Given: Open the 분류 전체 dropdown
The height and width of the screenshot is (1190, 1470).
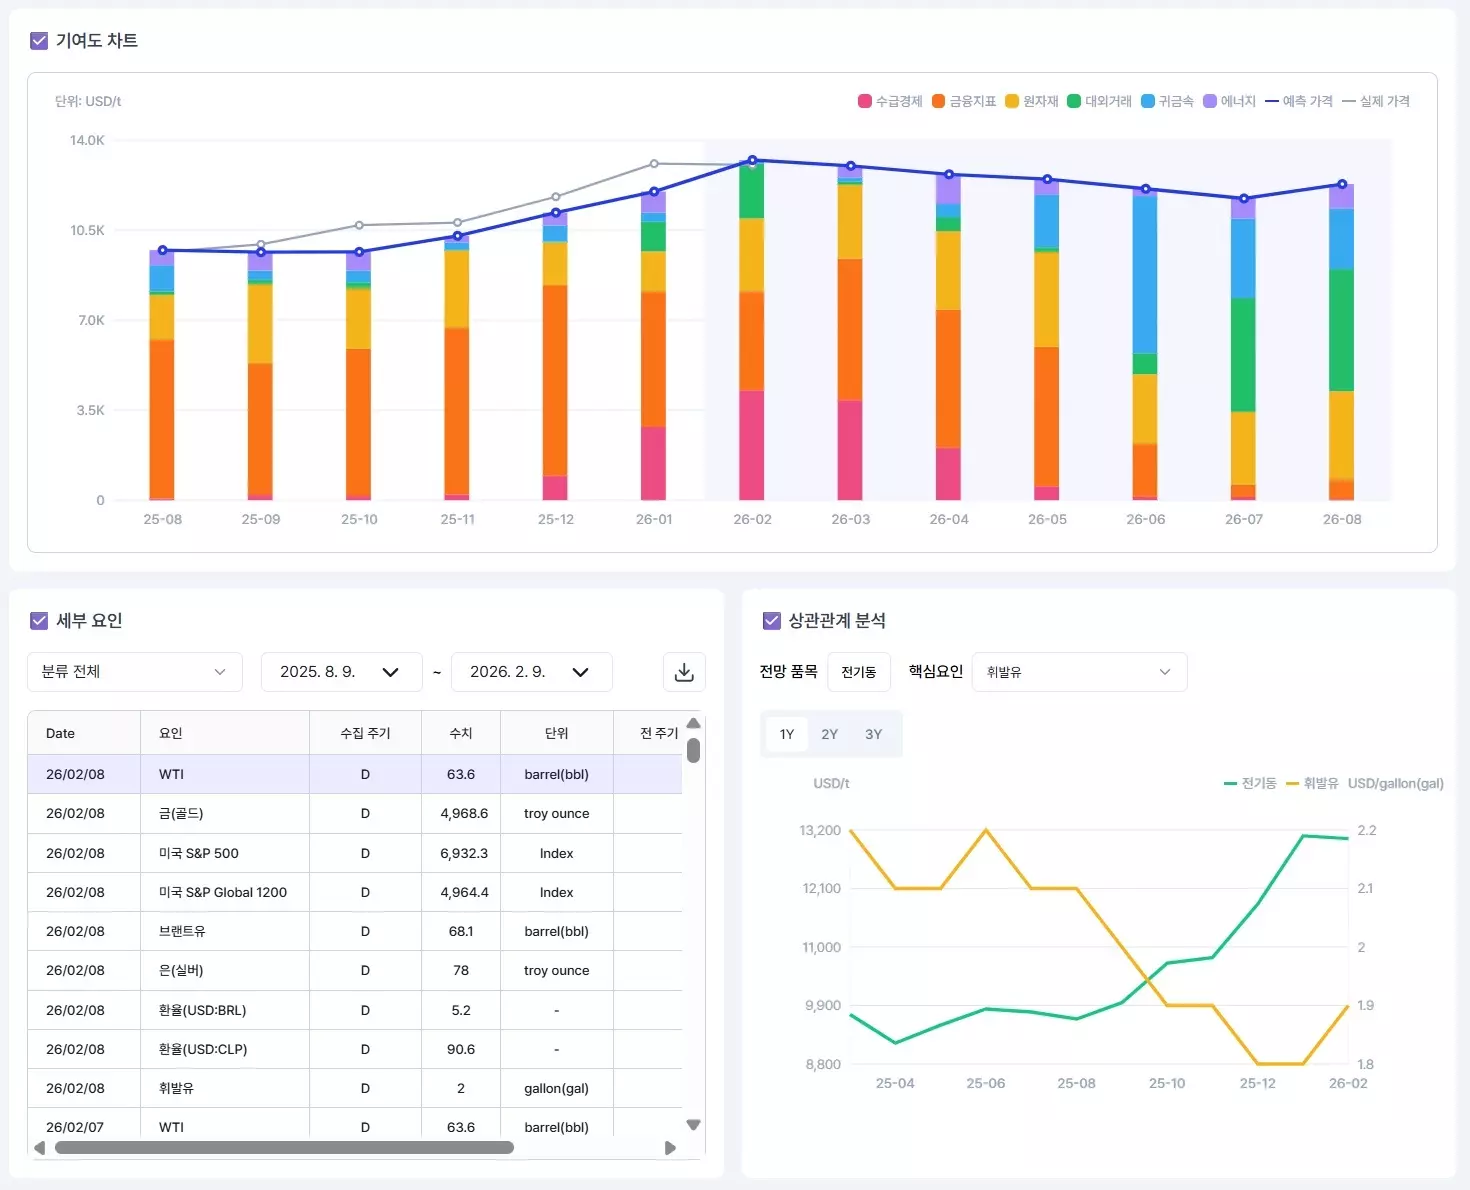Looking at the screenshot, I should [x=134, y=672].
